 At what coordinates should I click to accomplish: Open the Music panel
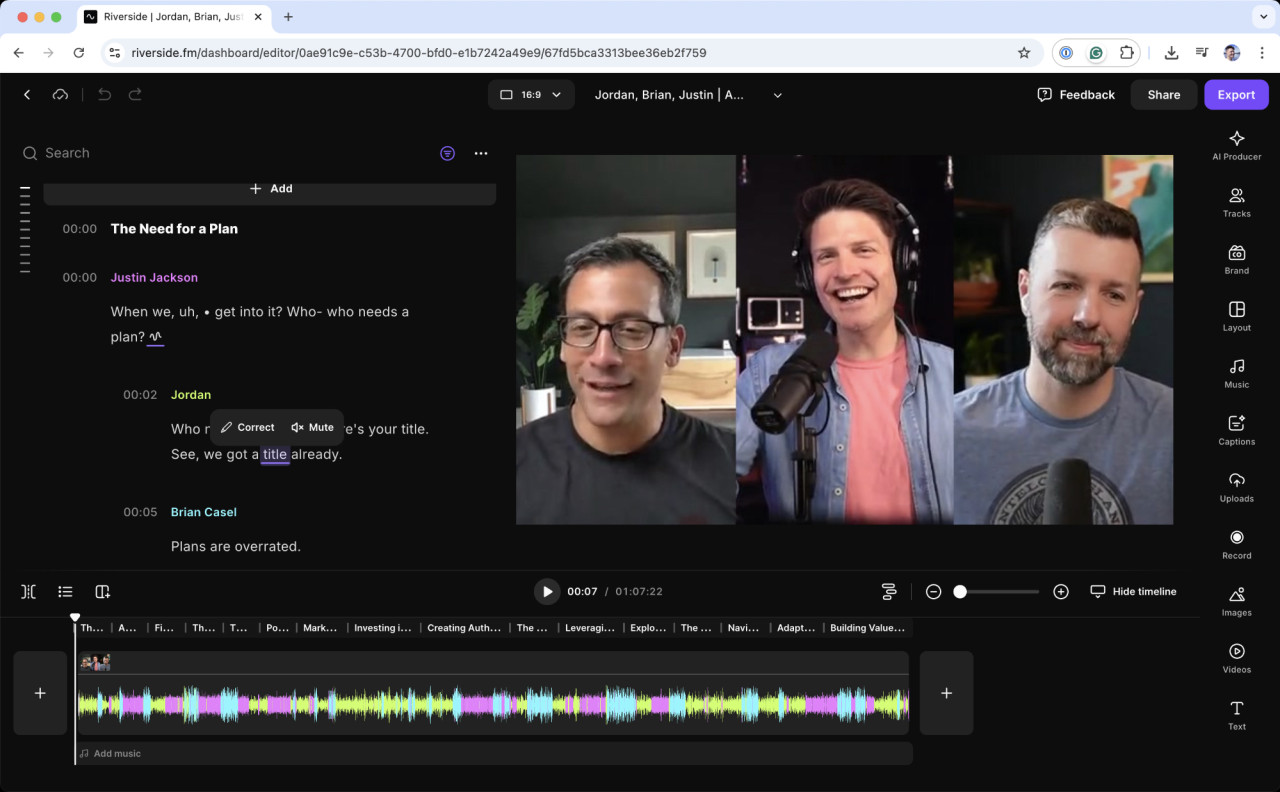(1236, 374)
